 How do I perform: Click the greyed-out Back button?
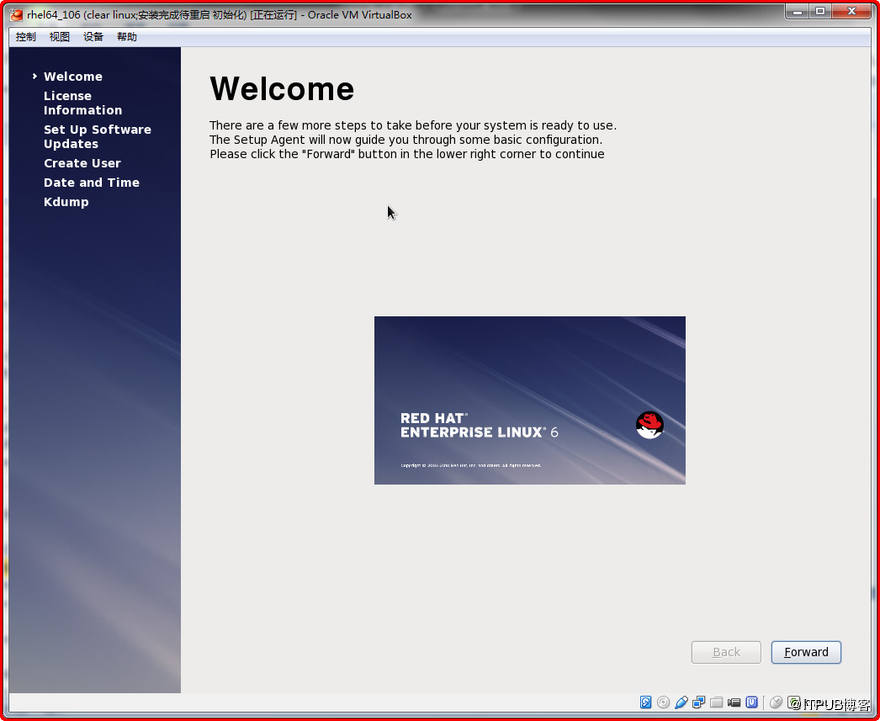(x=726, y=652)
